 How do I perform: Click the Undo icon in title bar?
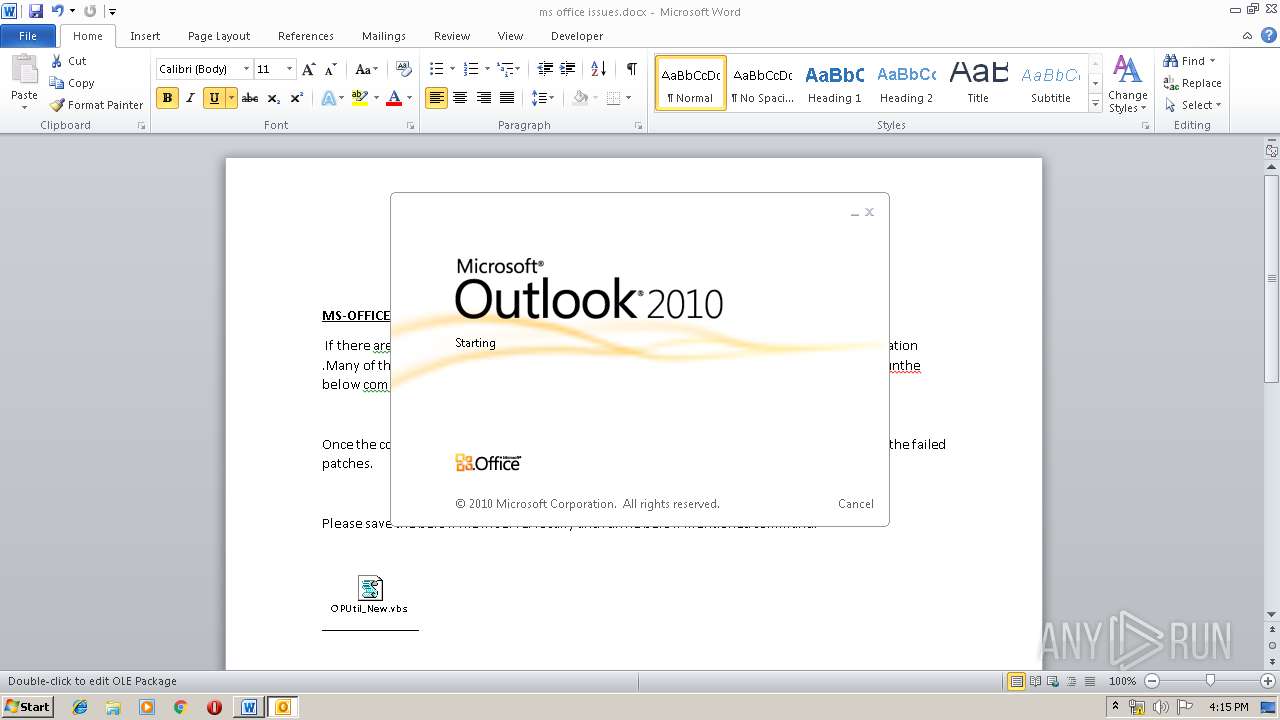click(x=58, y=11)
